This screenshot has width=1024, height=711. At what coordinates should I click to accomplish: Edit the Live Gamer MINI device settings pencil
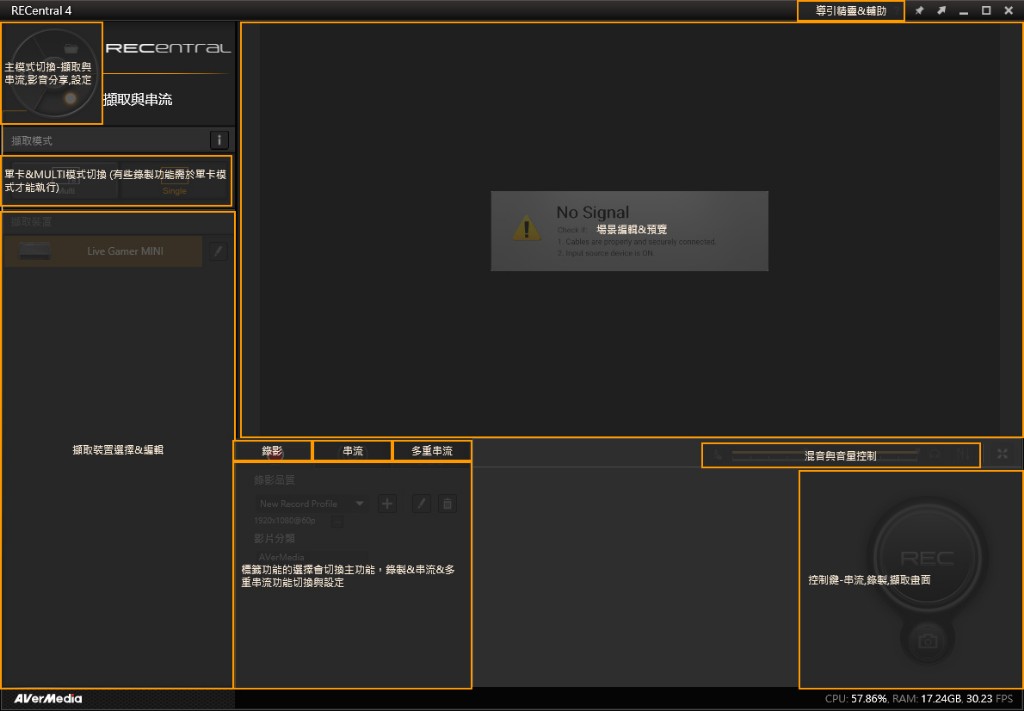click(x=219, y=251)
